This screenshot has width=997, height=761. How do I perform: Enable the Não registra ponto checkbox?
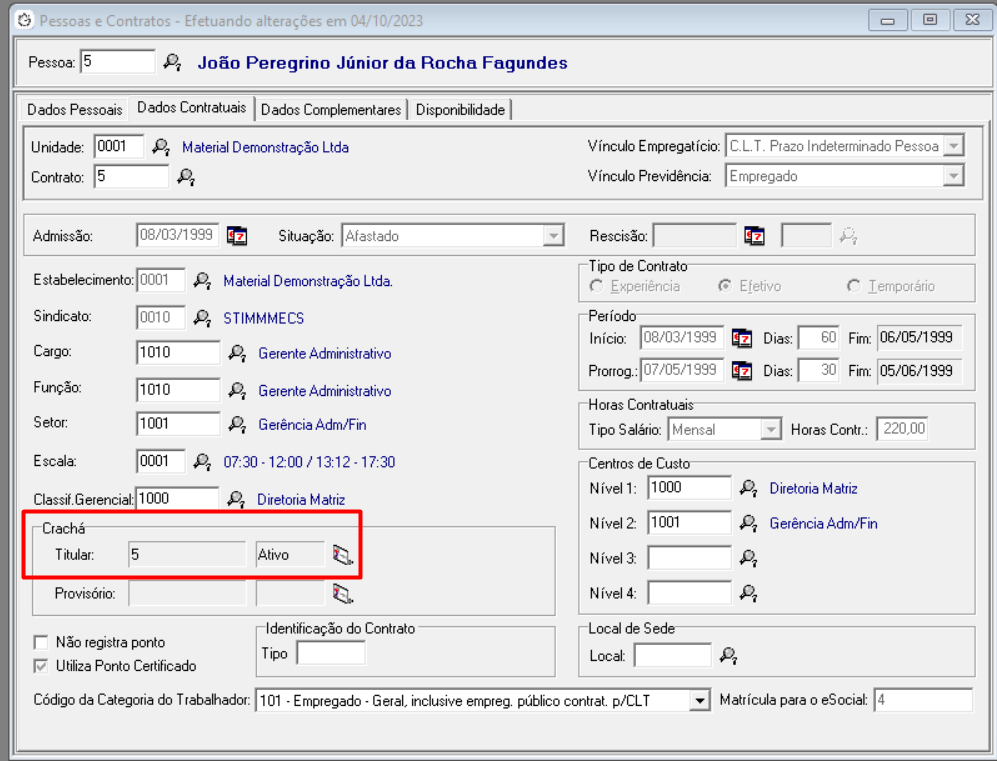pos(41,642)
